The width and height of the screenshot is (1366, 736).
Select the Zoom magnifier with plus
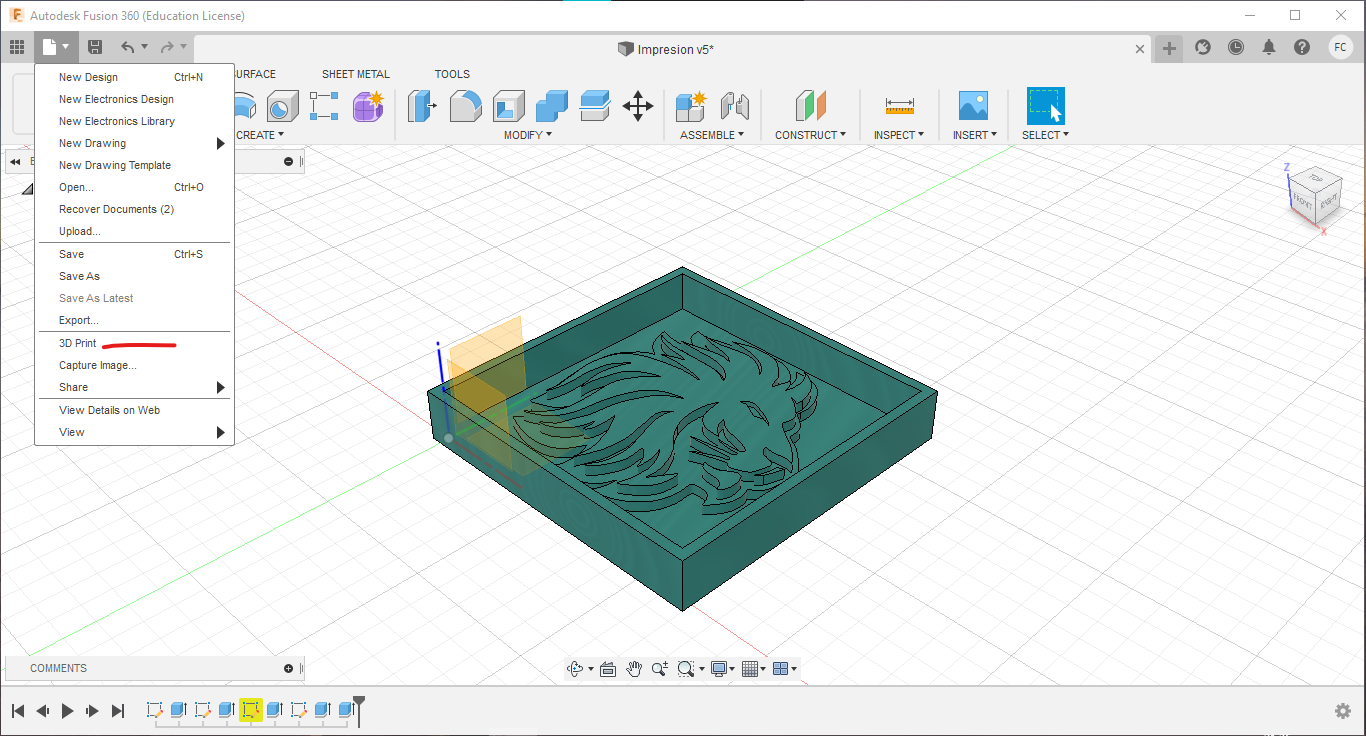[x=660, y=669]
